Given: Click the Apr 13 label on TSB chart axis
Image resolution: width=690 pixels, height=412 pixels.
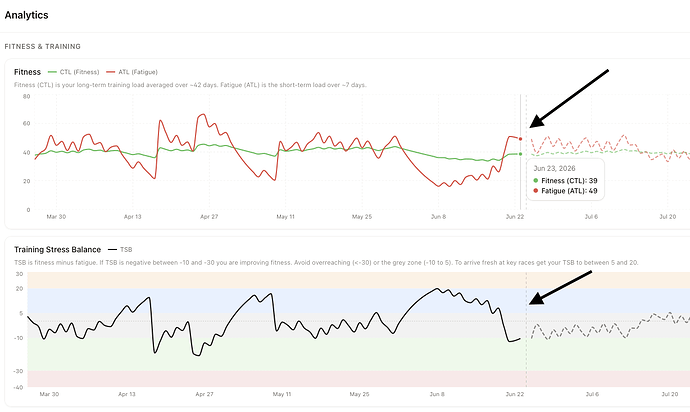Looking at the screenshot, I should [x=127, y=394].
